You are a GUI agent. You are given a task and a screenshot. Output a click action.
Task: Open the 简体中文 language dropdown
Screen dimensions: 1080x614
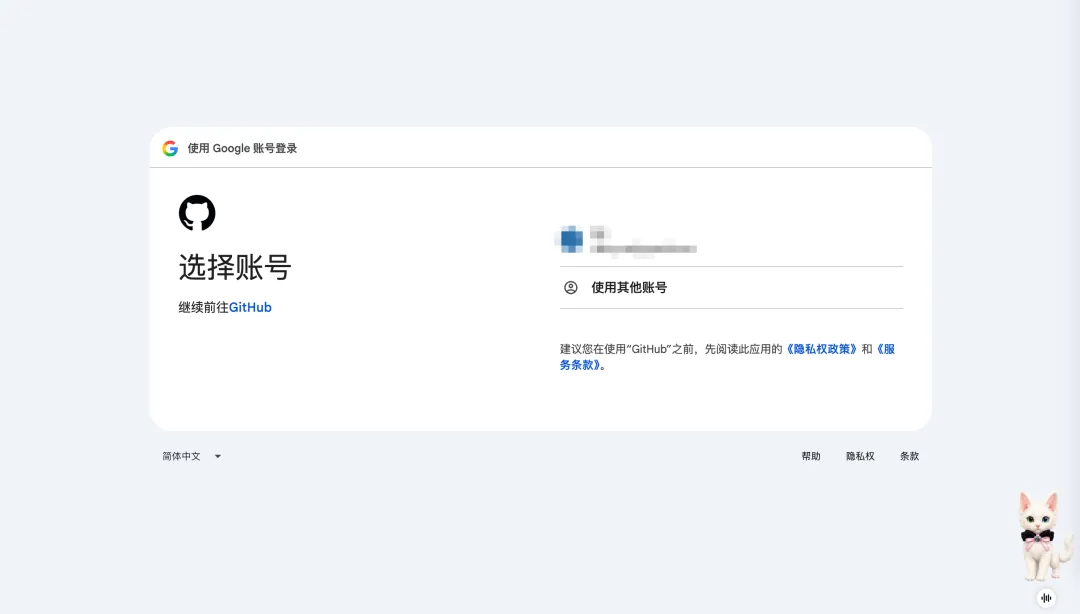(191, 456)
